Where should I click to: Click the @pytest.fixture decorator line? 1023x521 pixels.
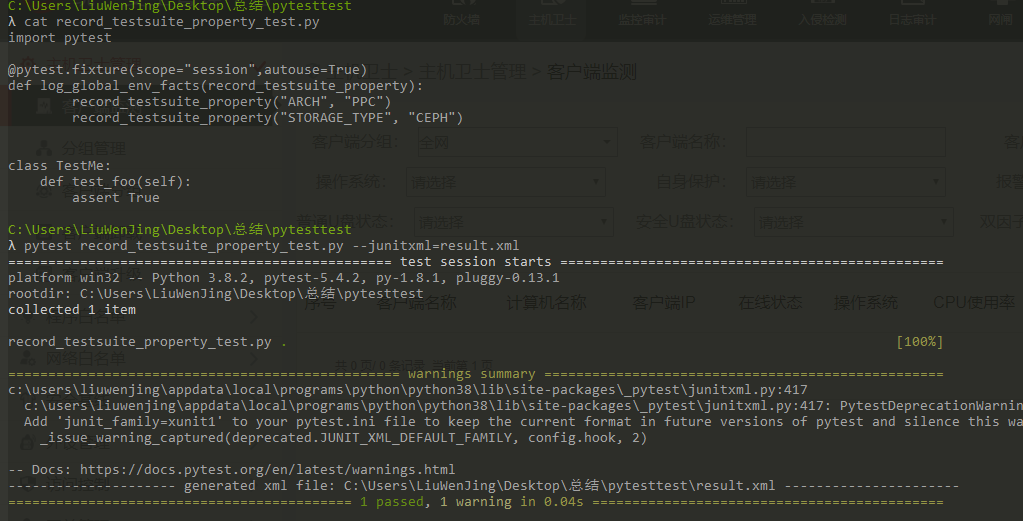pos(188,70)
